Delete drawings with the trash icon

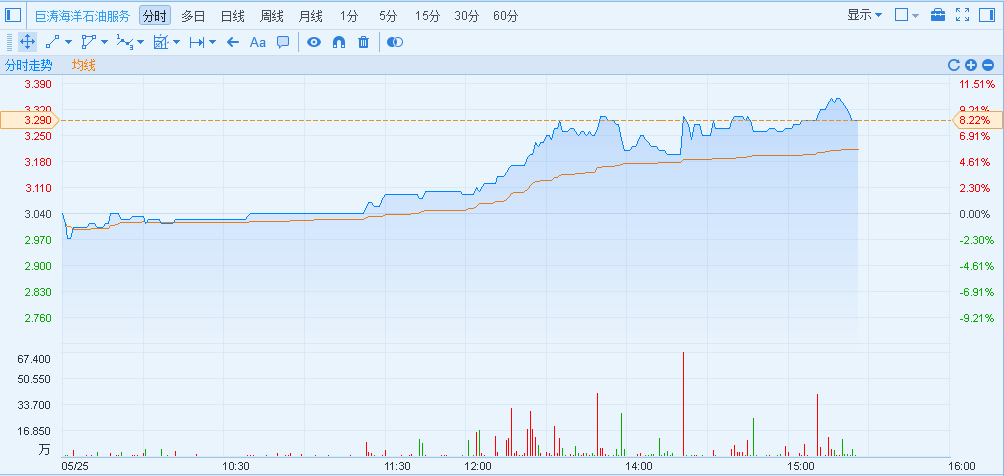tap(364, 42)
